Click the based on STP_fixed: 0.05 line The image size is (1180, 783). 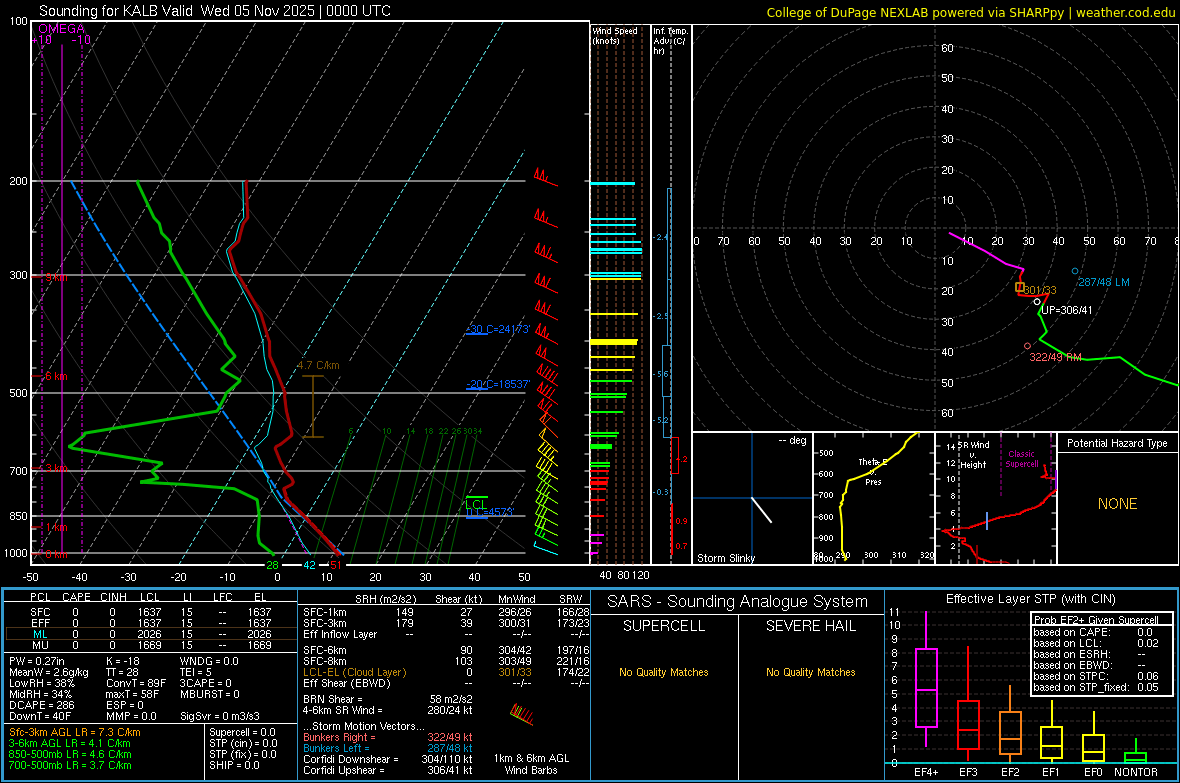coord(1096,687)
